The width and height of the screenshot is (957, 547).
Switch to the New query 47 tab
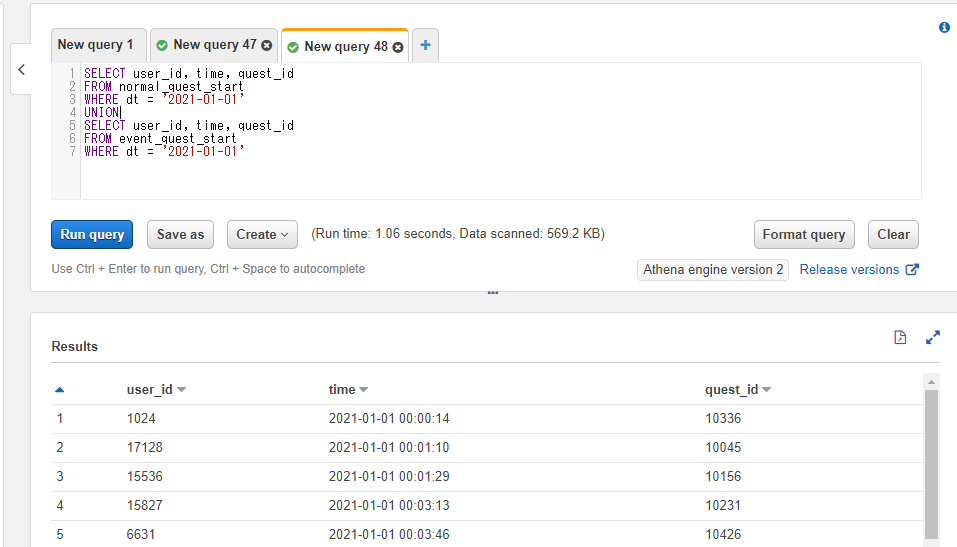(x=214, y=45)
